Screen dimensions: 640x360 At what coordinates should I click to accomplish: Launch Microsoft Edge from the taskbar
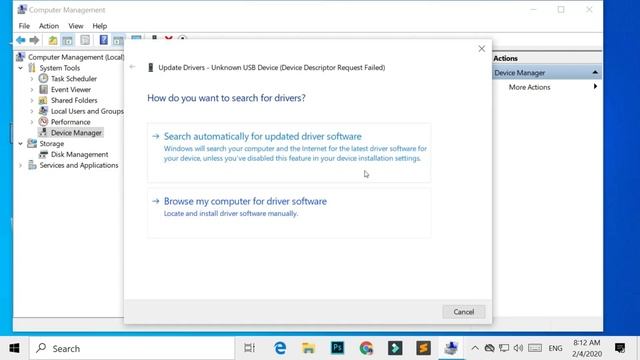tap(280, 348)
